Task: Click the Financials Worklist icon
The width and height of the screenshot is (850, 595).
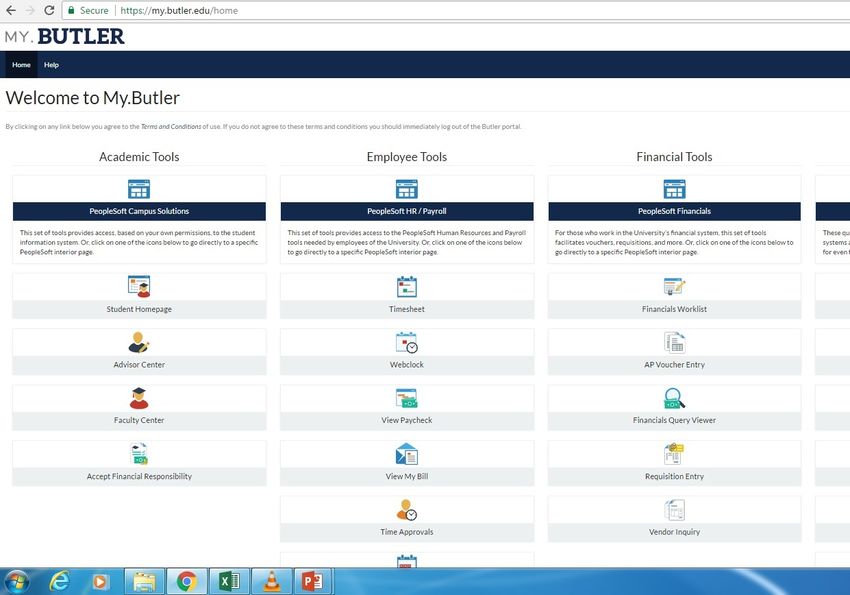Action: 674,287
